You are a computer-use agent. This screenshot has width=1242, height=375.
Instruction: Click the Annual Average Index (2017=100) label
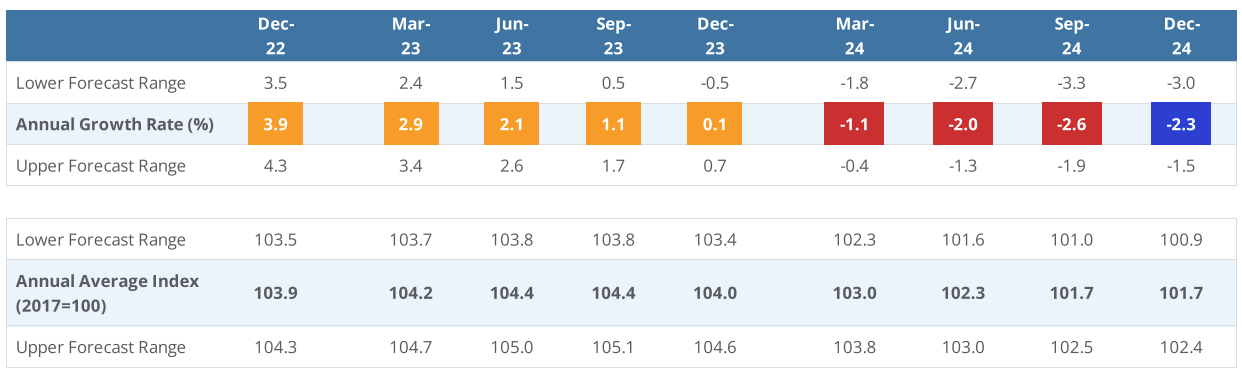(x=107, y=293)
